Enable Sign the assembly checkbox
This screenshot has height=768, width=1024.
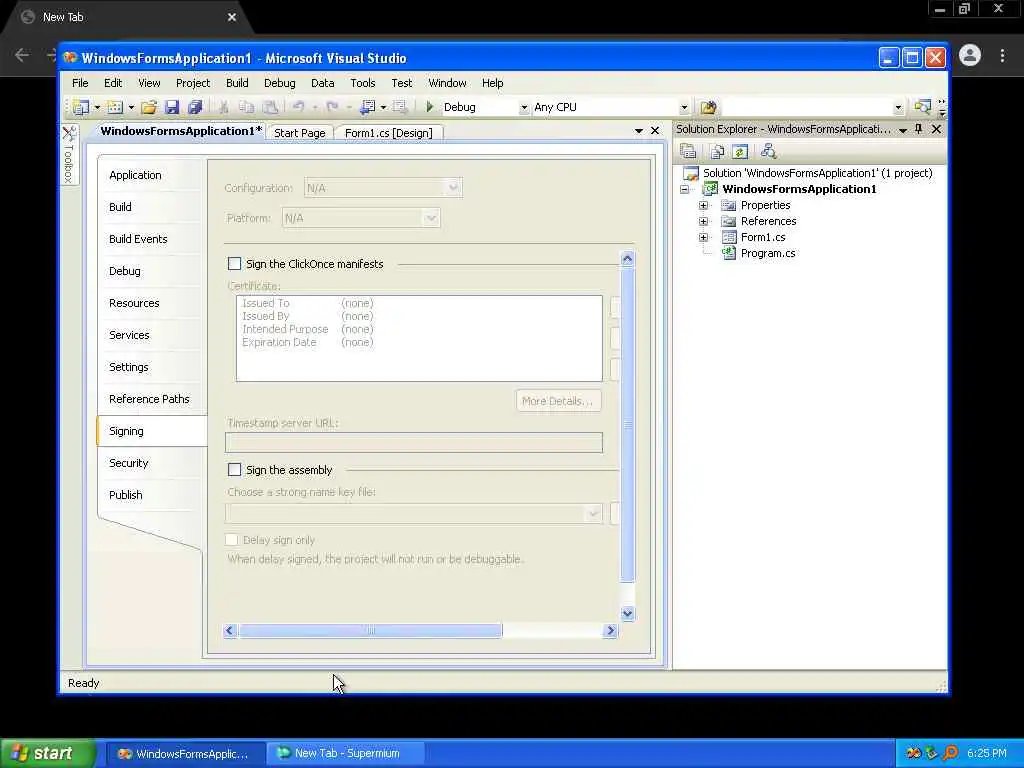(234, 470)
